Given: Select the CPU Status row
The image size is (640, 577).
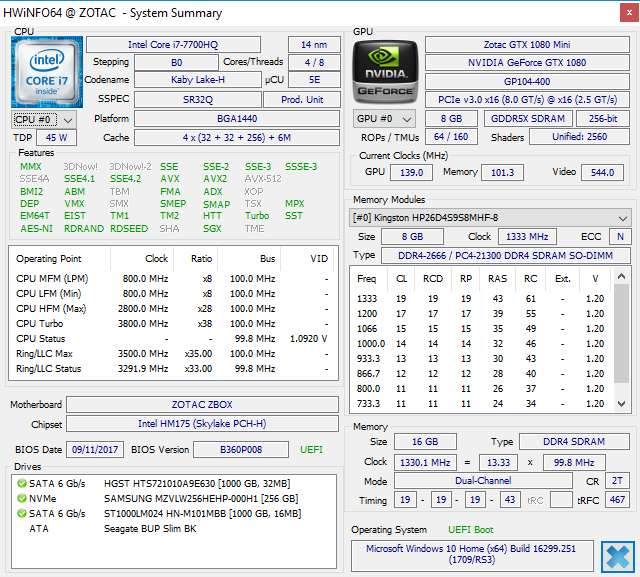Looking at the screenshot, I should pos(173,339).
